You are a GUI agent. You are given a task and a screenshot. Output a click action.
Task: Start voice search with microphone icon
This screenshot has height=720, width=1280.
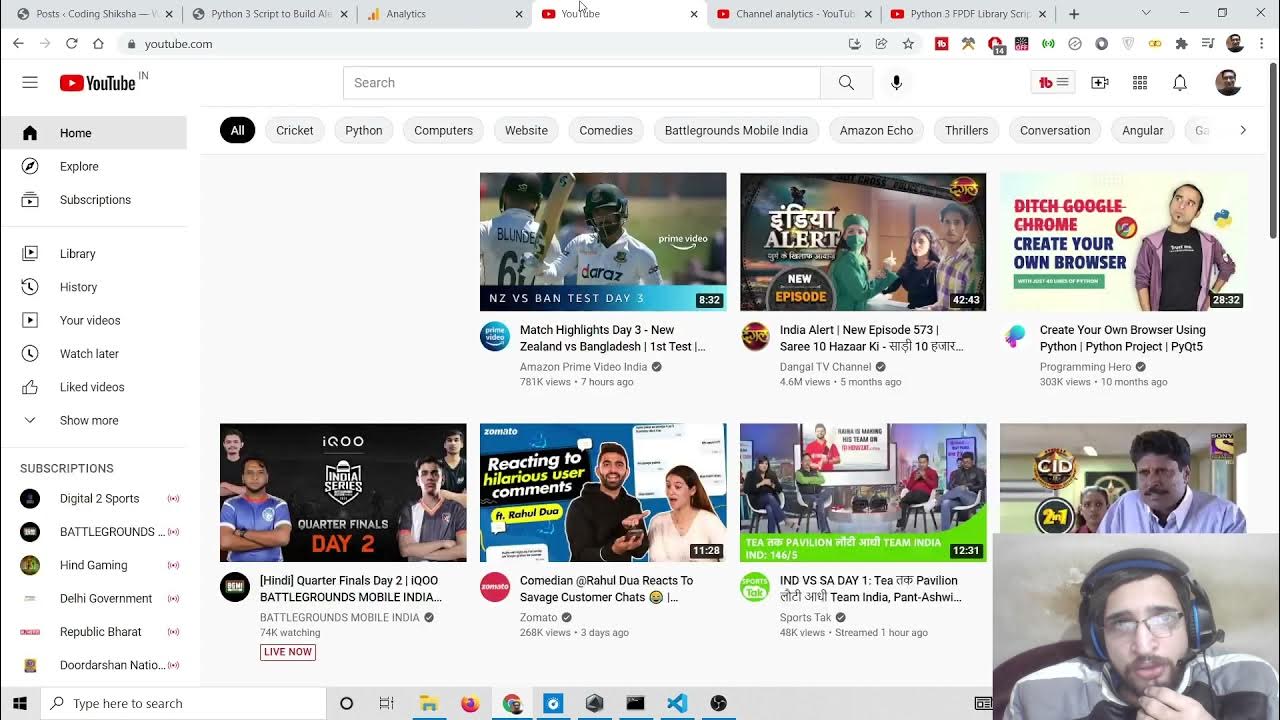(x=896, y=83)
